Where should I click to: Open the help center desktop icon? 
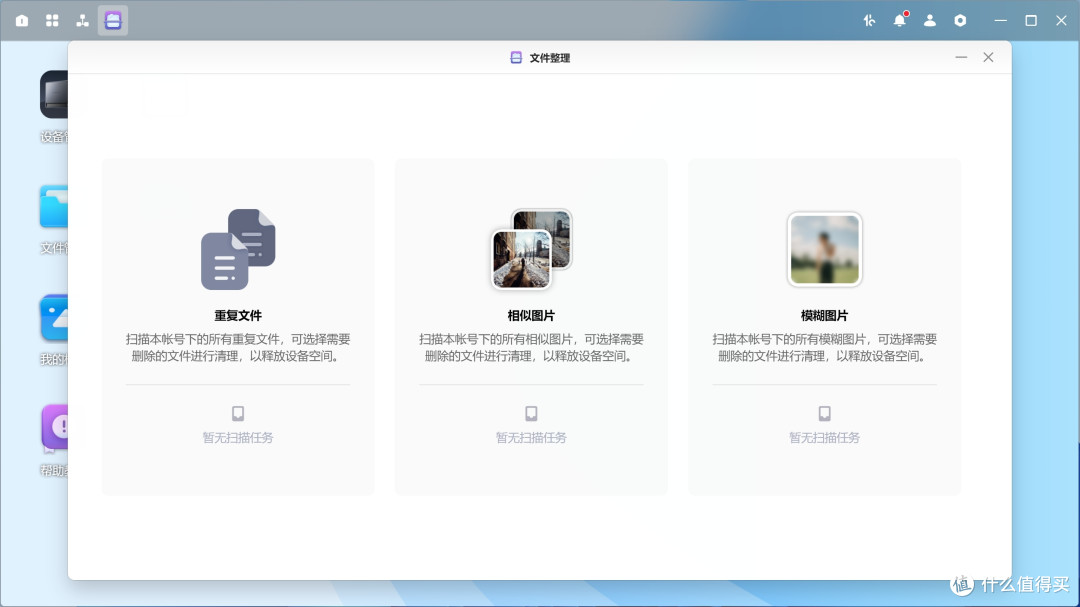[54, 427]
